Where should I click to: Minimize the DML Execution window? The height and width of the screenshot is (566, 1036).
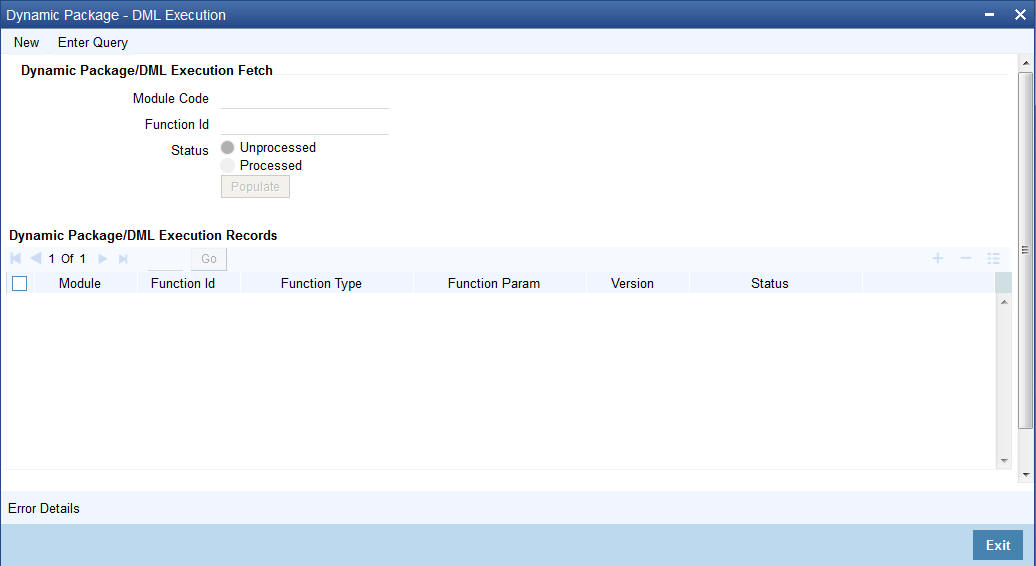990,15
